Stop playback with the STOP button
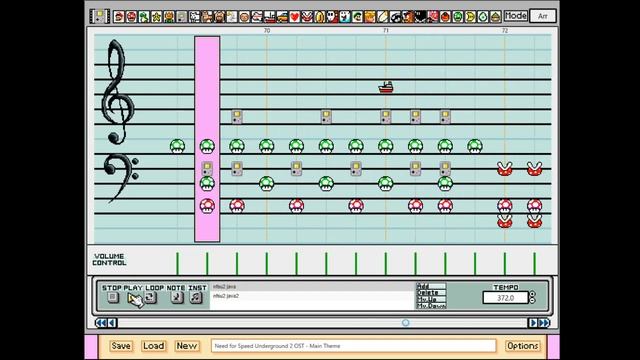Image resolution: width=640 pixels, height=360 pixels. [x=113, y=298]
